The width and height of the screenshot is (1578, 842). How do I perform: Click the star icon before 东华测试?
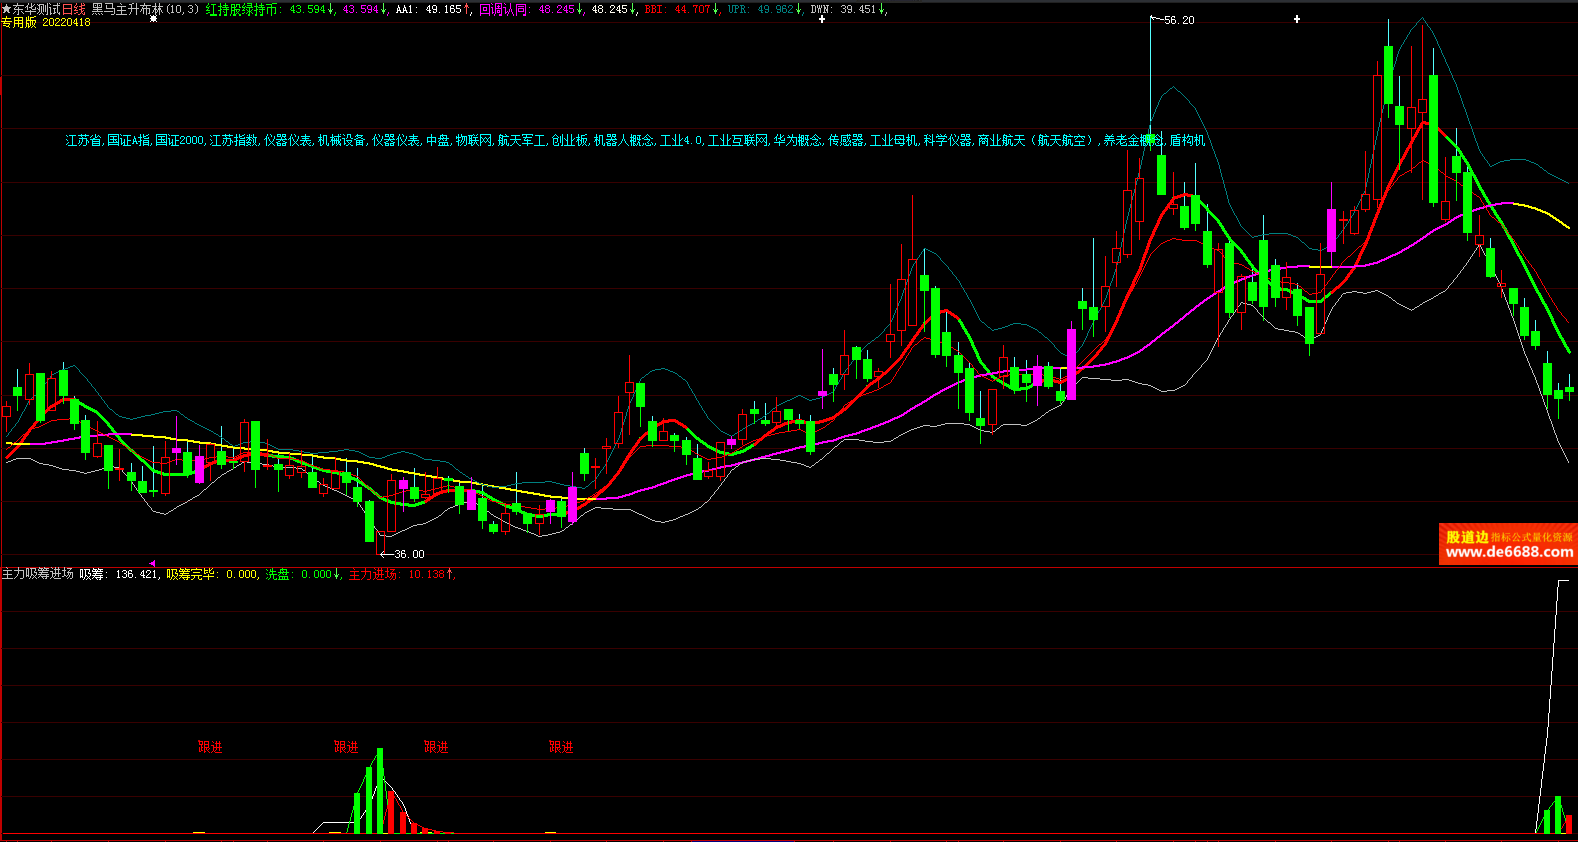[x=6, y=9]
